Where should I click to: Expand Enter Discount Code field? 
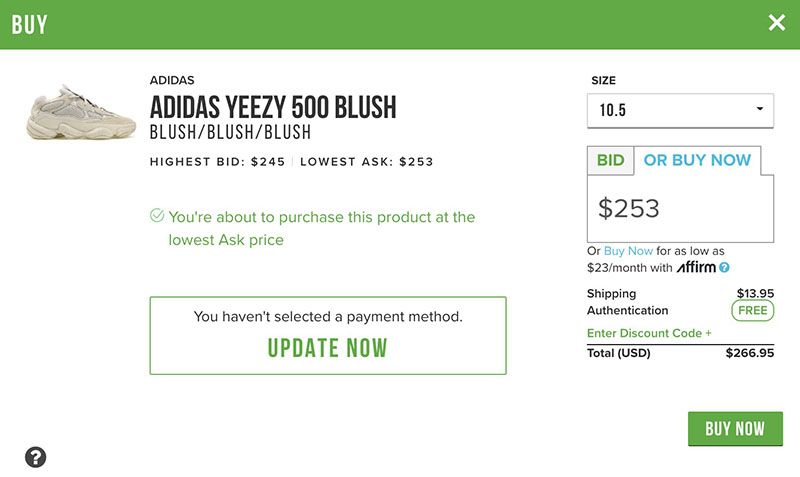coord(650,333)
